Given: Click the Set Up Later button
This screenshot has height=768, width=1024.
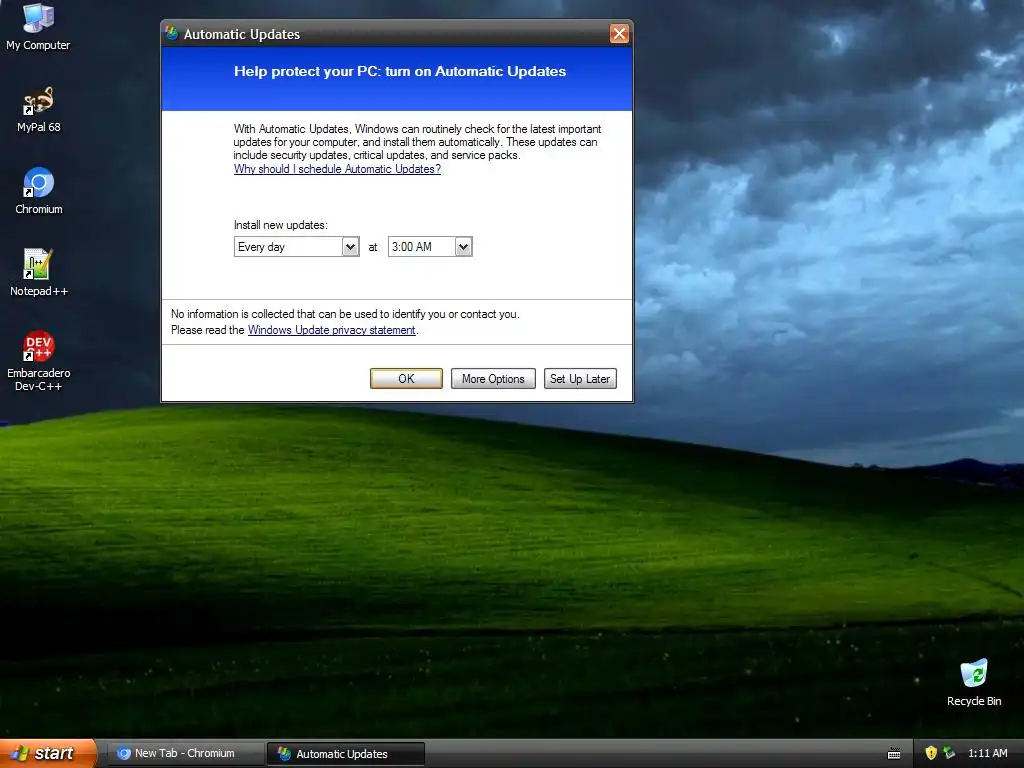Looking at the screenshot, I should [580, 379].
